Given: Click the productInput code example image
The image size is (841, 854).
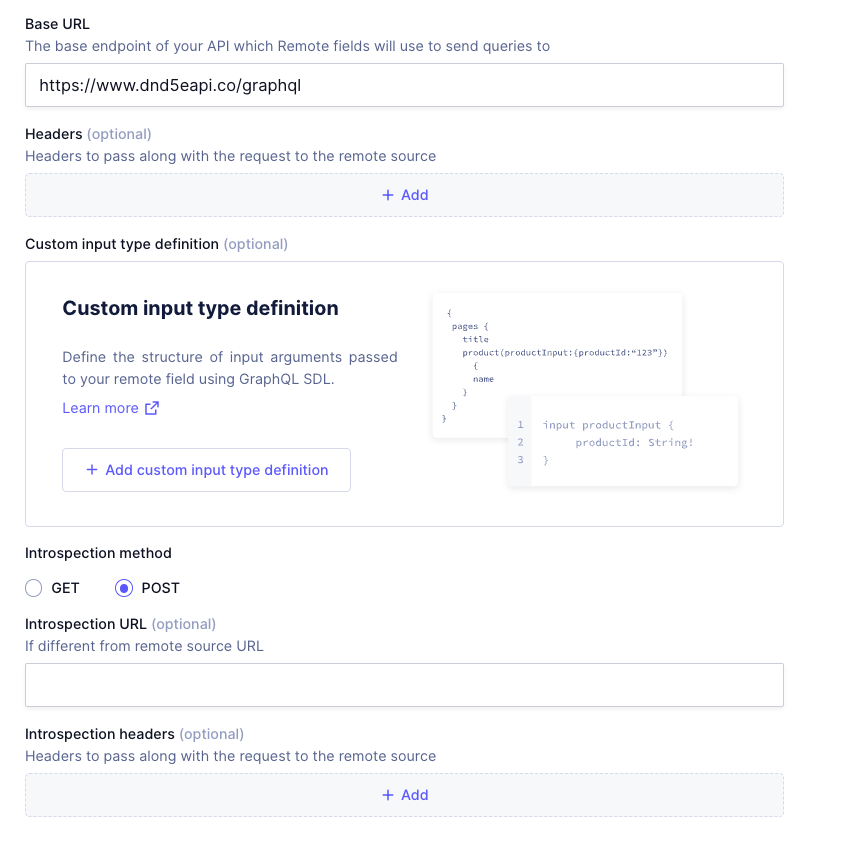Looking at the screenshot, I should (625, 441).
